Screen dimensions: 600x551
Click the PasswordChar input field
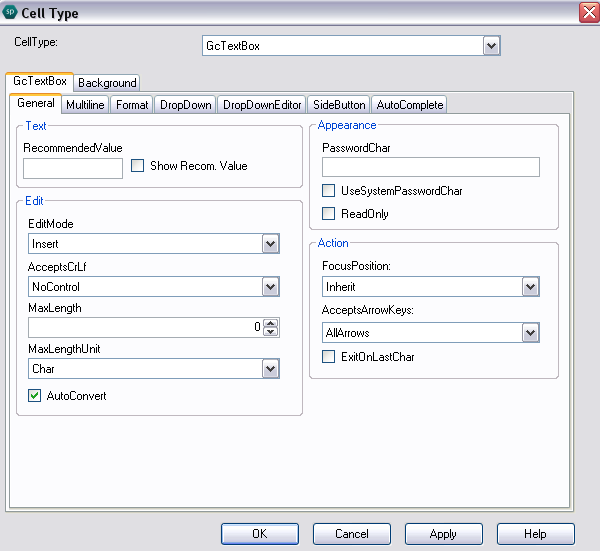point(431,167)
